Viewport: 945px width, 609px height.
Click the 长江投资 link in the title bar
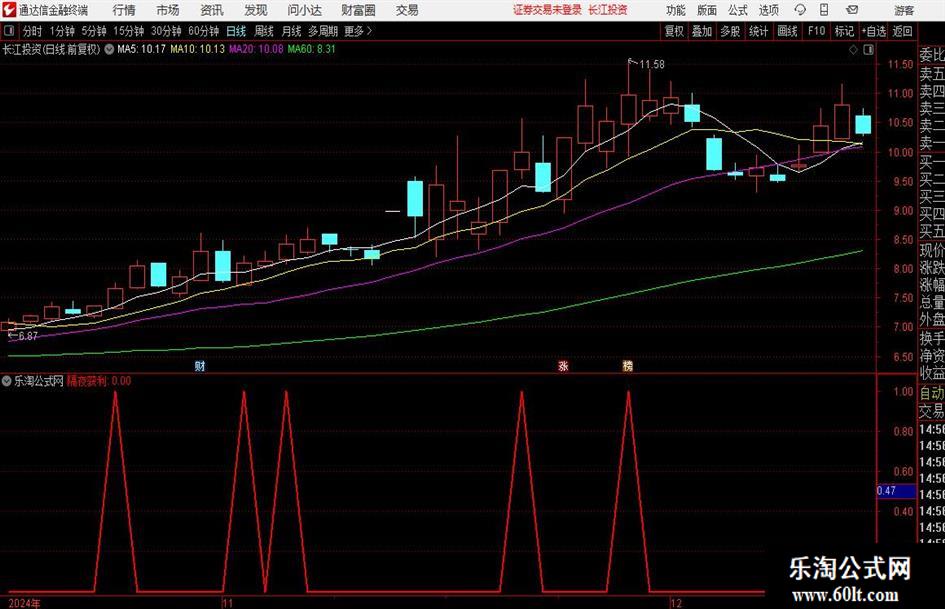click(608, 10)
